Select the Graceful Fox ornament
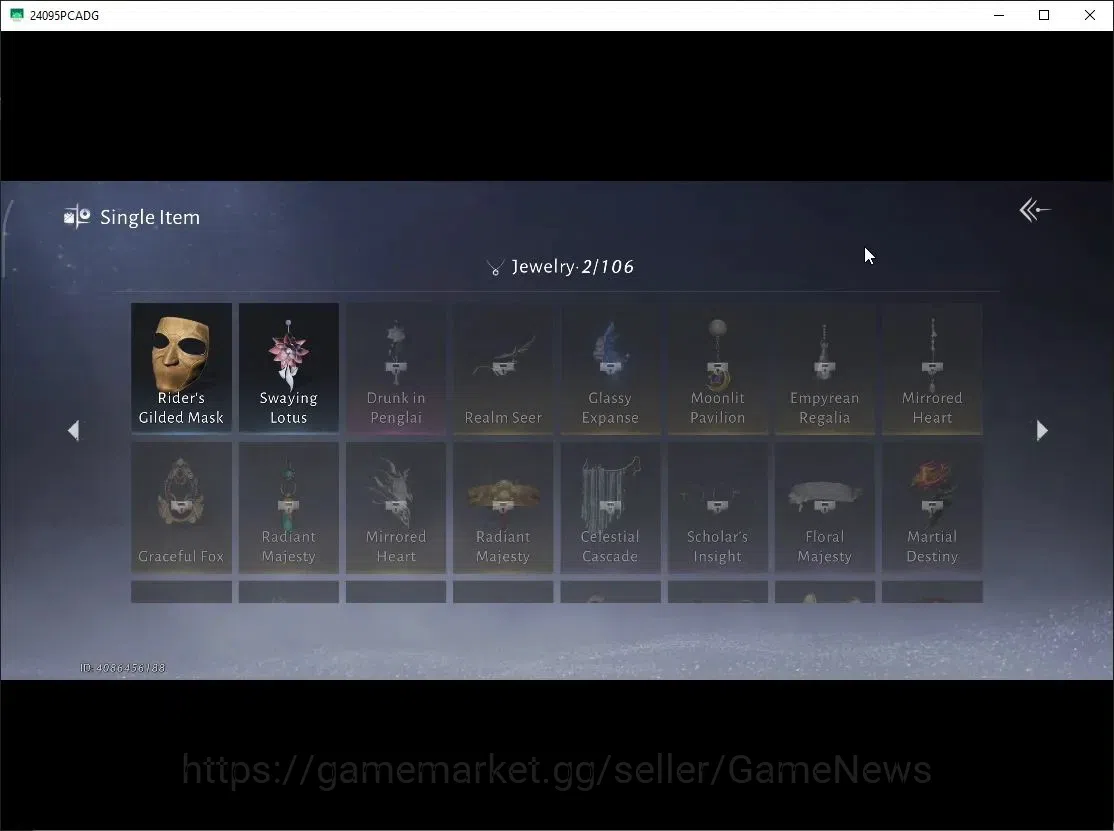Viewport: 1114px width, 831px height. [181, 507]
